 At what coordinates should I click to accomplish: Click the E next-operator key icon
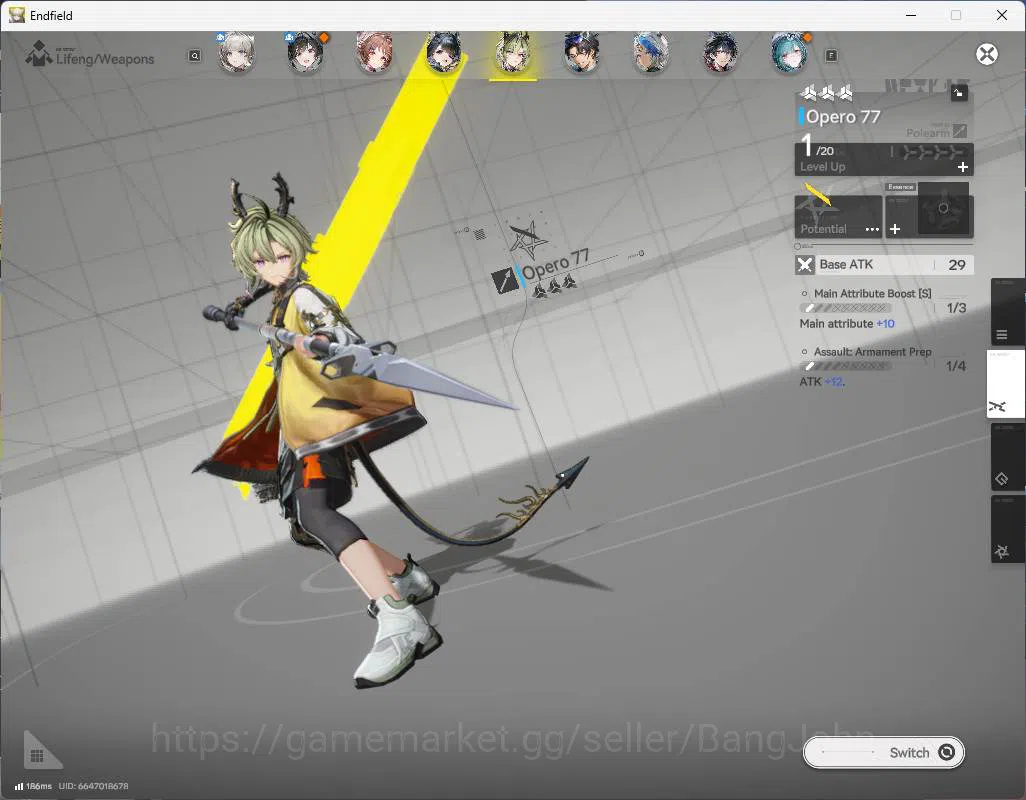[831, 56]
